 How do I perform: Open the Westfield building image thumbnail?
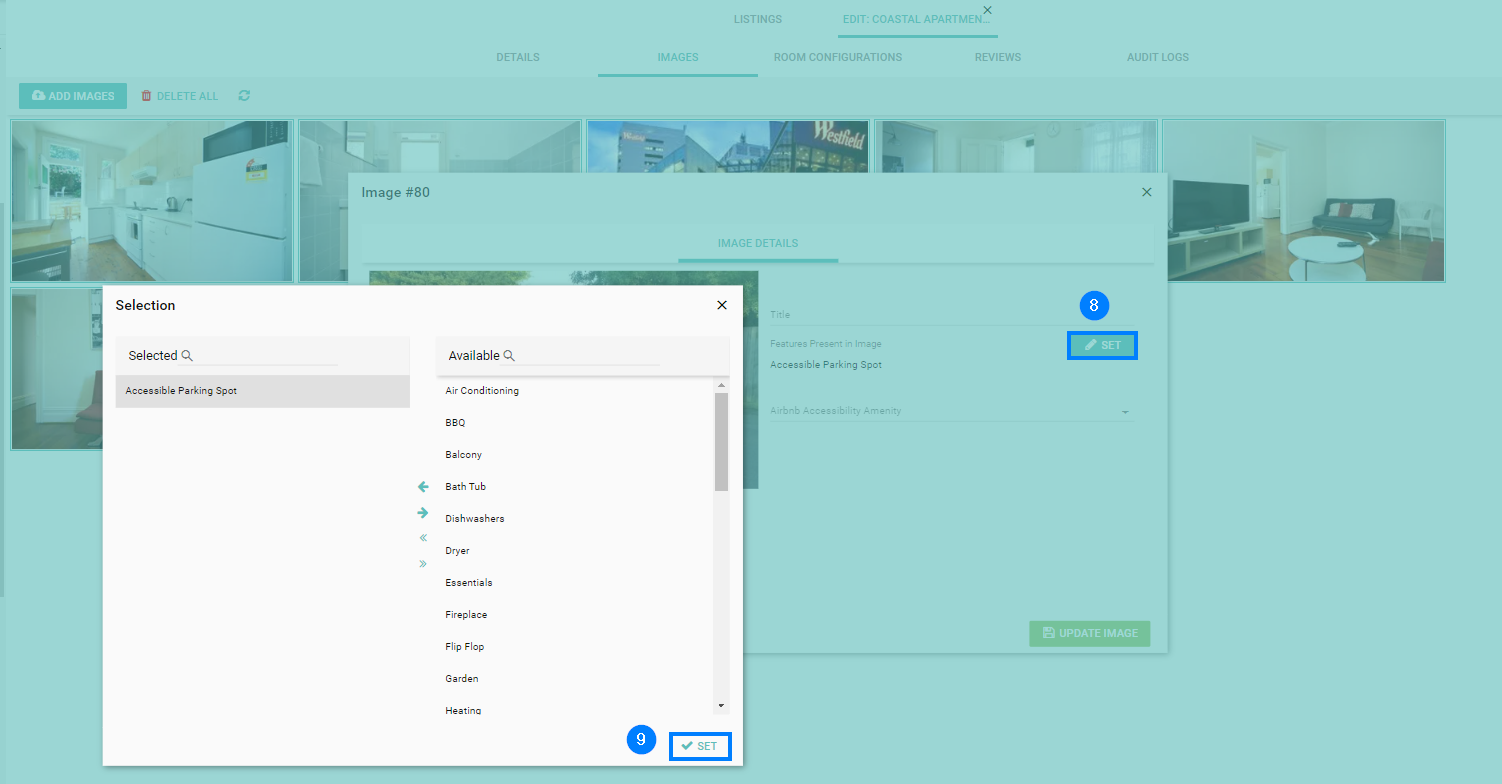[727, 147]
